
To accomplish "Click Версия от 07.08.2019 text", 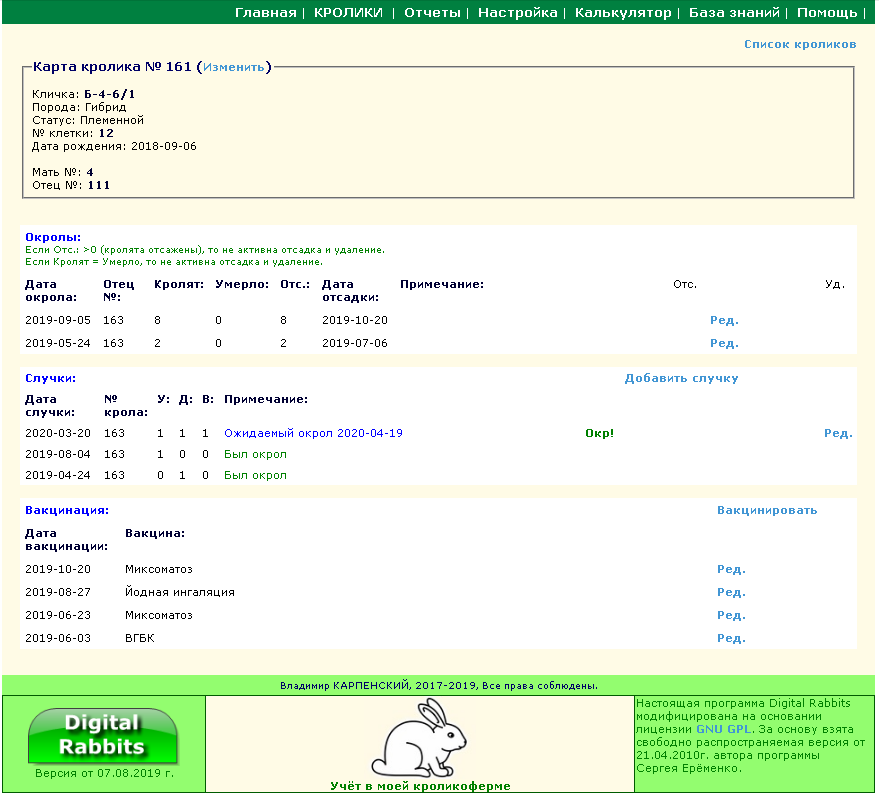I will tap(104, 773).
